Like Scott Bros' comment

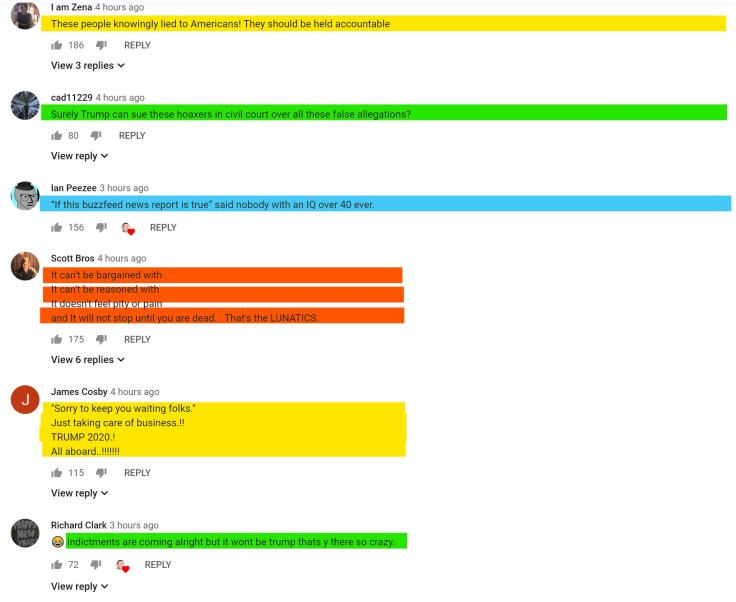[56, 339]
